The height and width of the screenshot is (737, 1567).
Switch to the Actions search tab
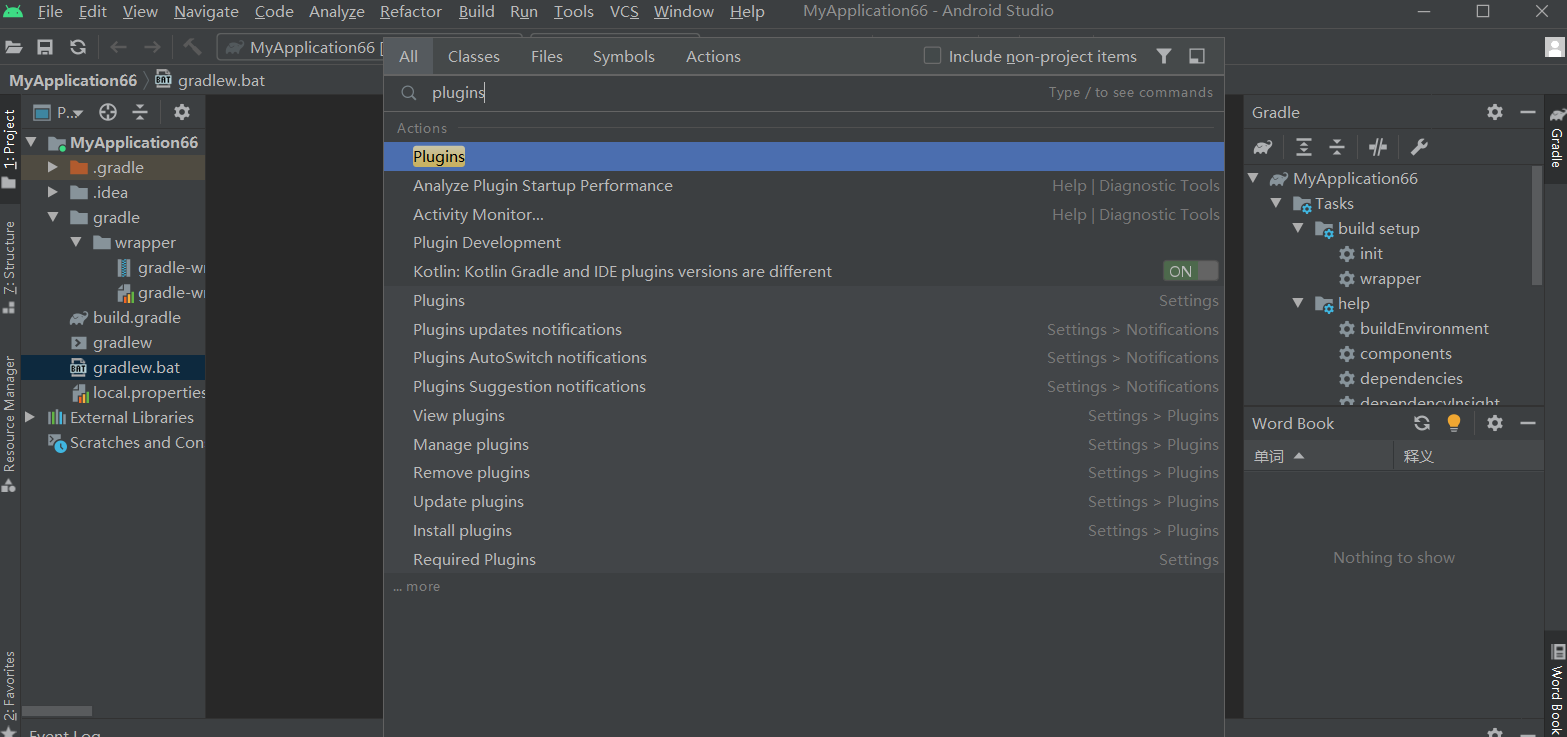coord(713,56)
